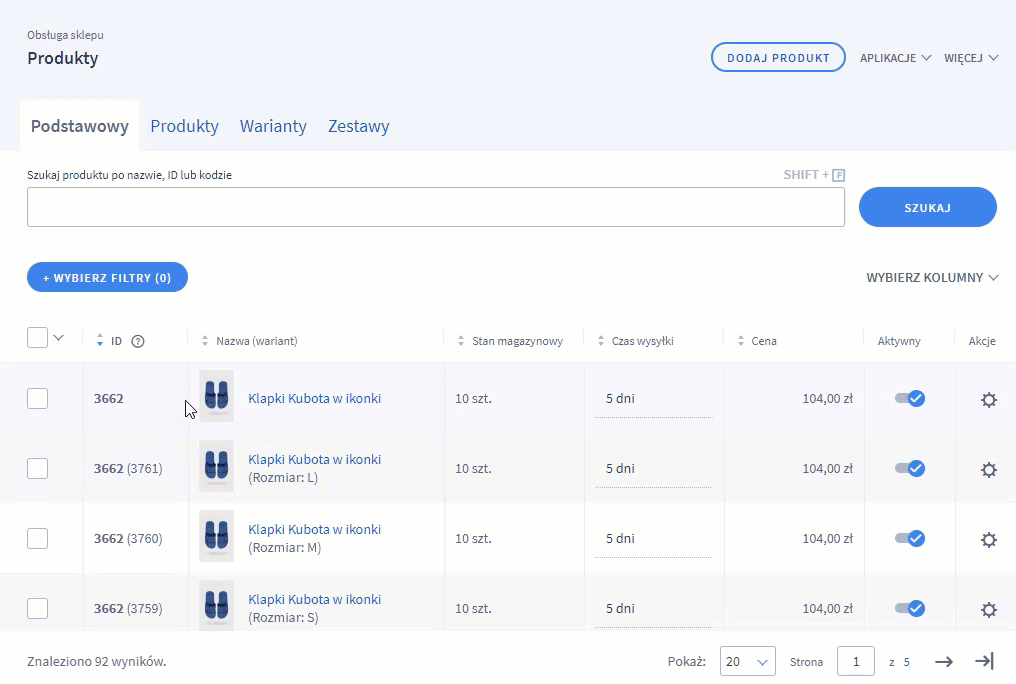
Task: Click the SZUKAJ button
Action: tap(928, 207)
